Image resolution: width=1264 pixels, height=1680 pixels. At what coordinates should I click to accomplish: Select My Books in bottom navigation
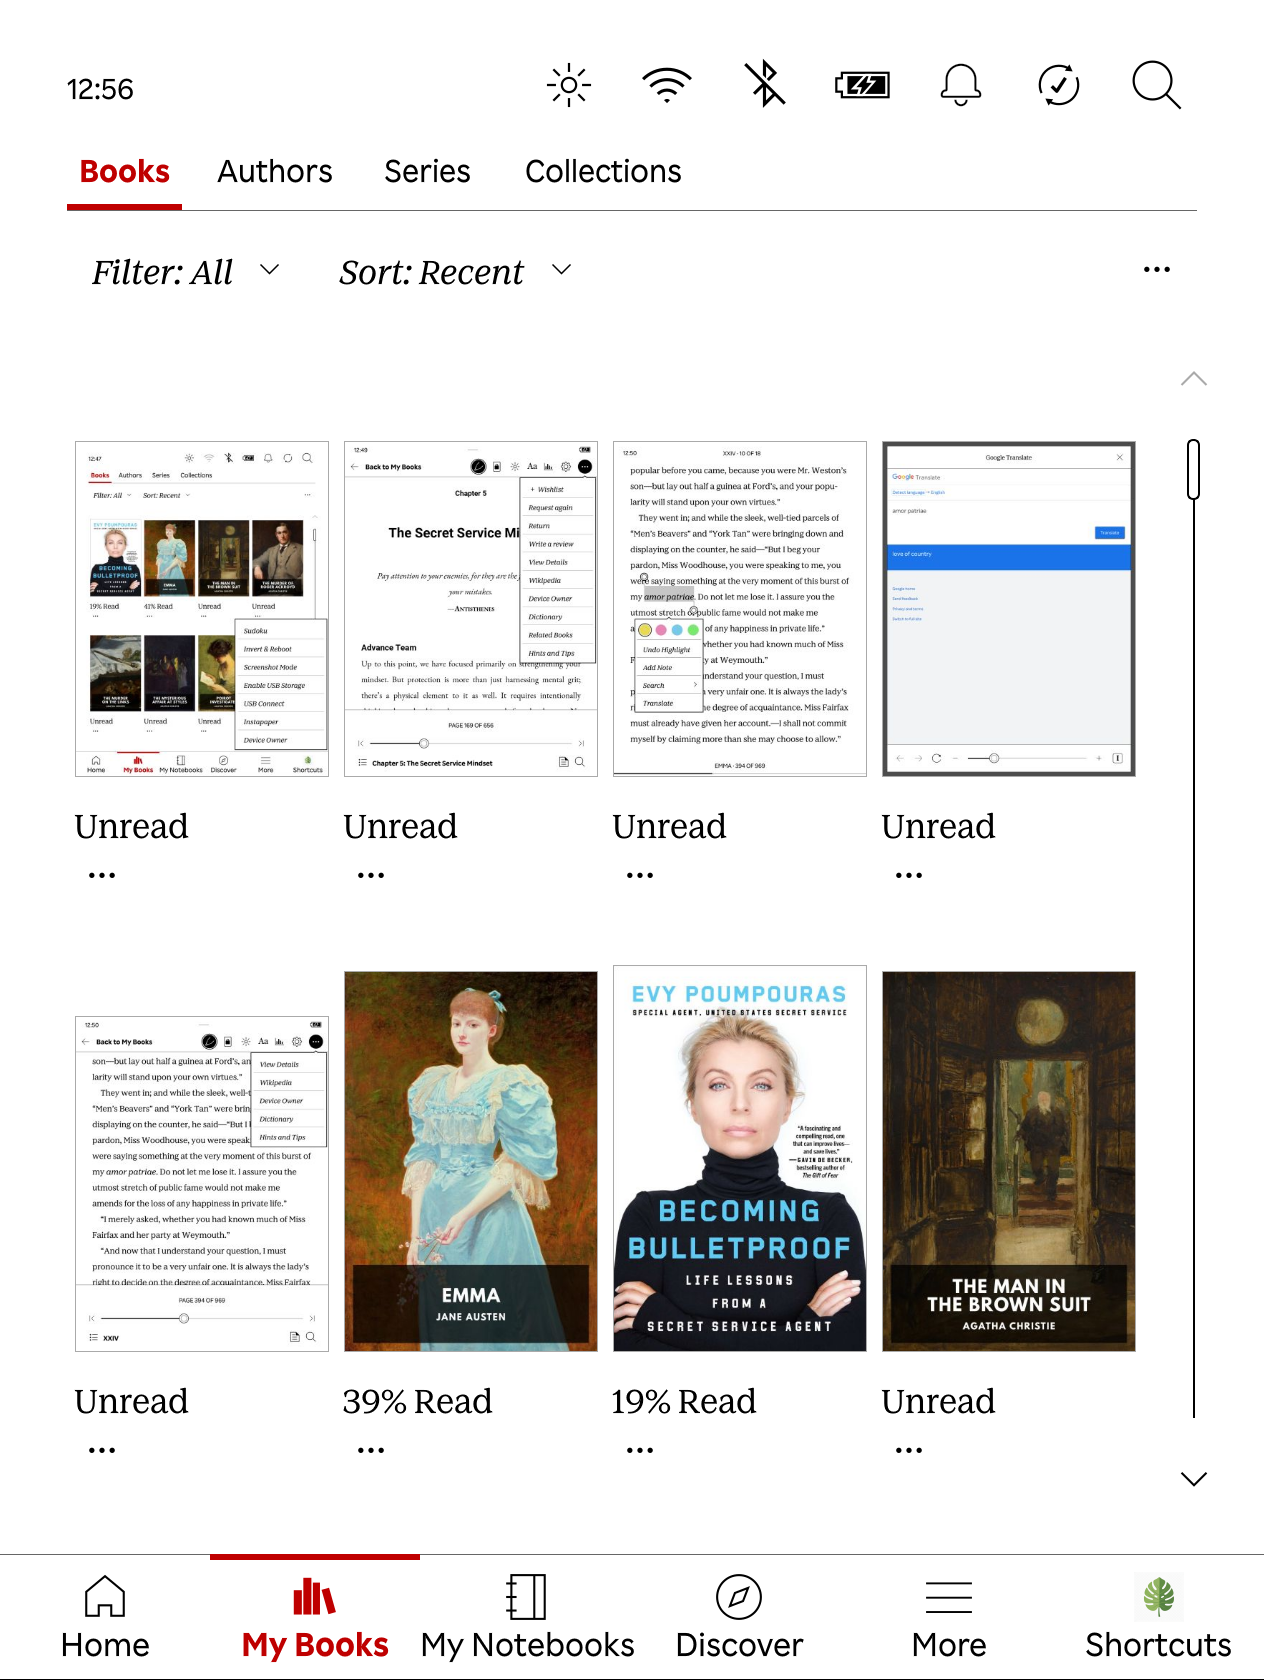pyautogui.click(x=315, y=1618)
